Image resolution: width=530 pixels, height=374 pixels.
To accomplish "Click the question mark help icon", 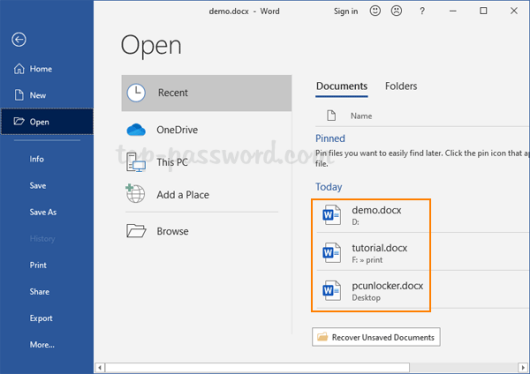I will tap(422, 11).
